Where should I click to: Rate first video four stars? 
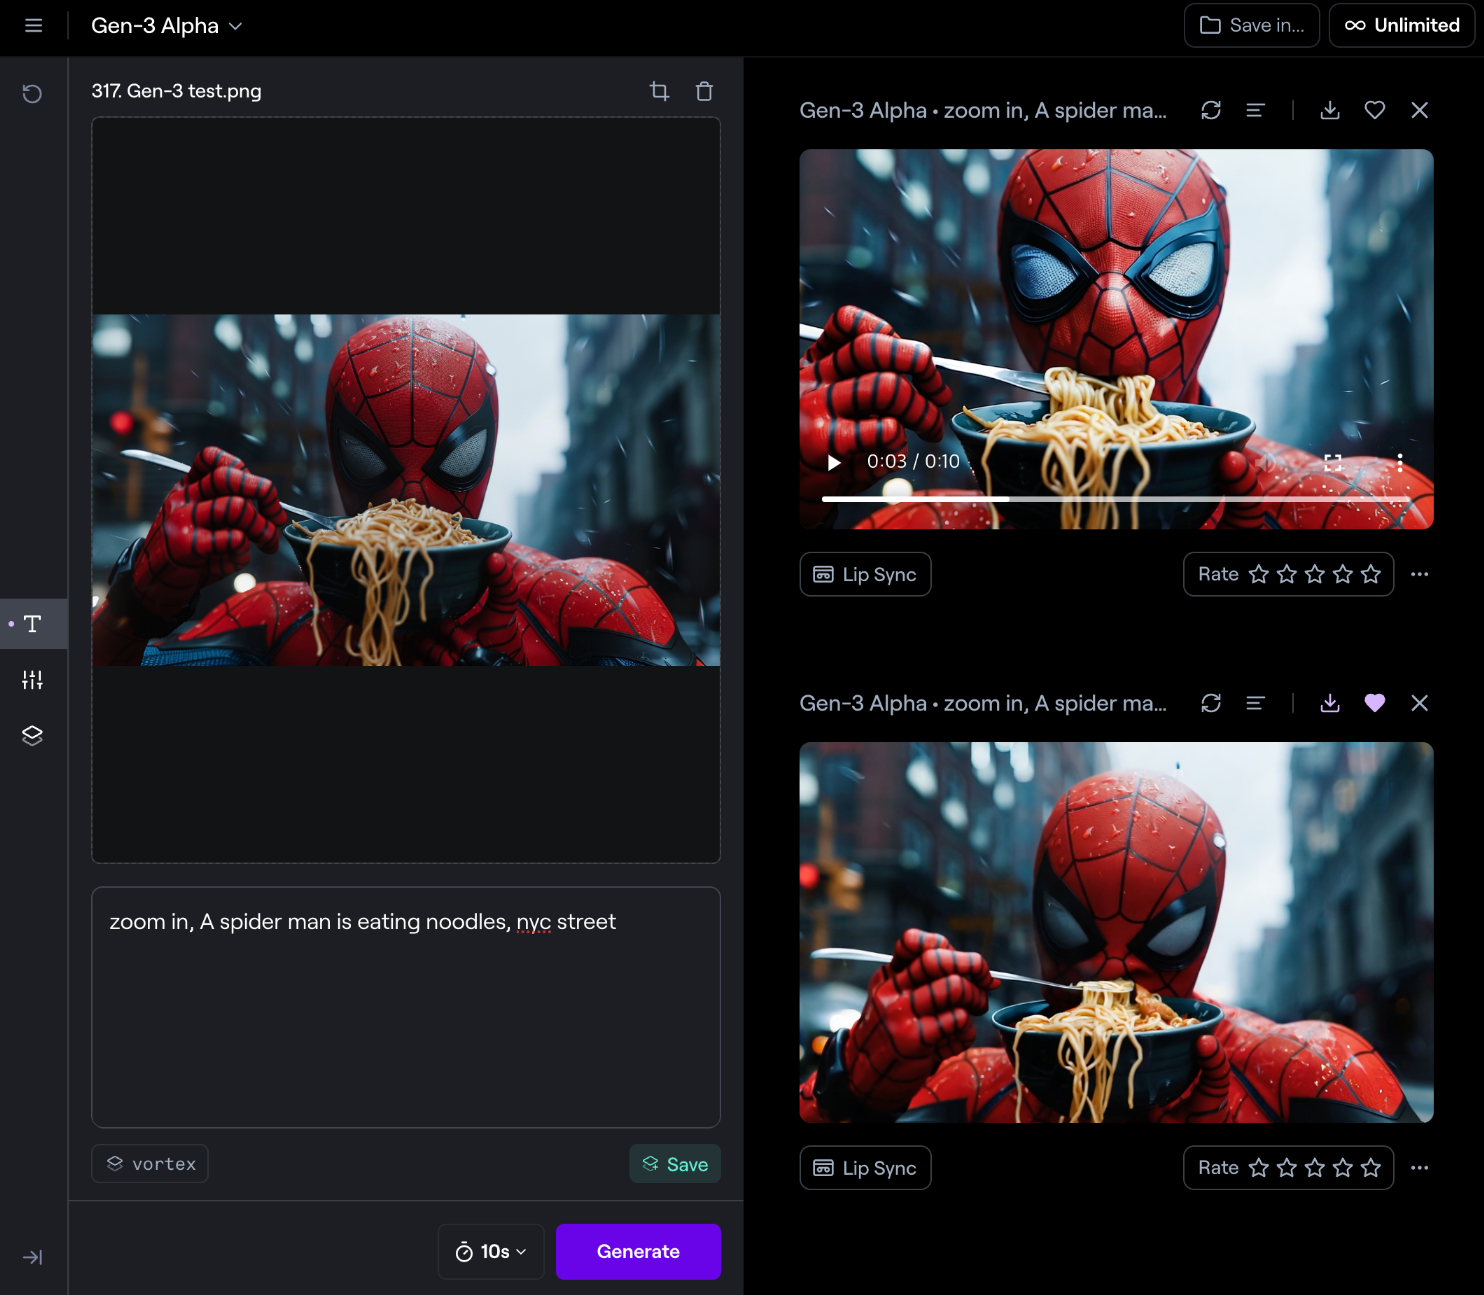click(x=1343, y=574)
